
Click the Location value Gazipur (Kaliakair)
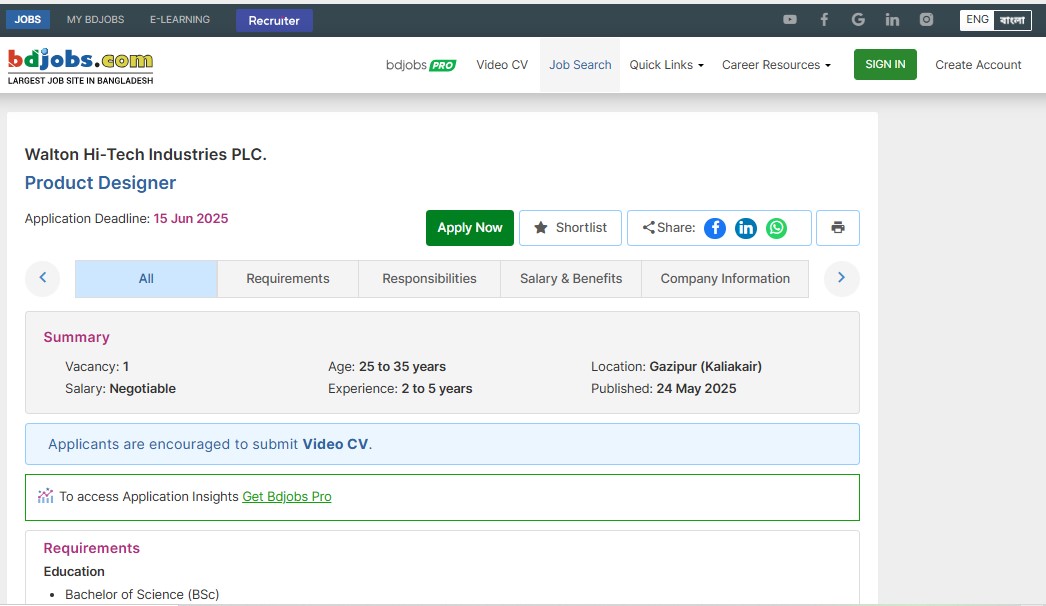[x=706, y=366]
